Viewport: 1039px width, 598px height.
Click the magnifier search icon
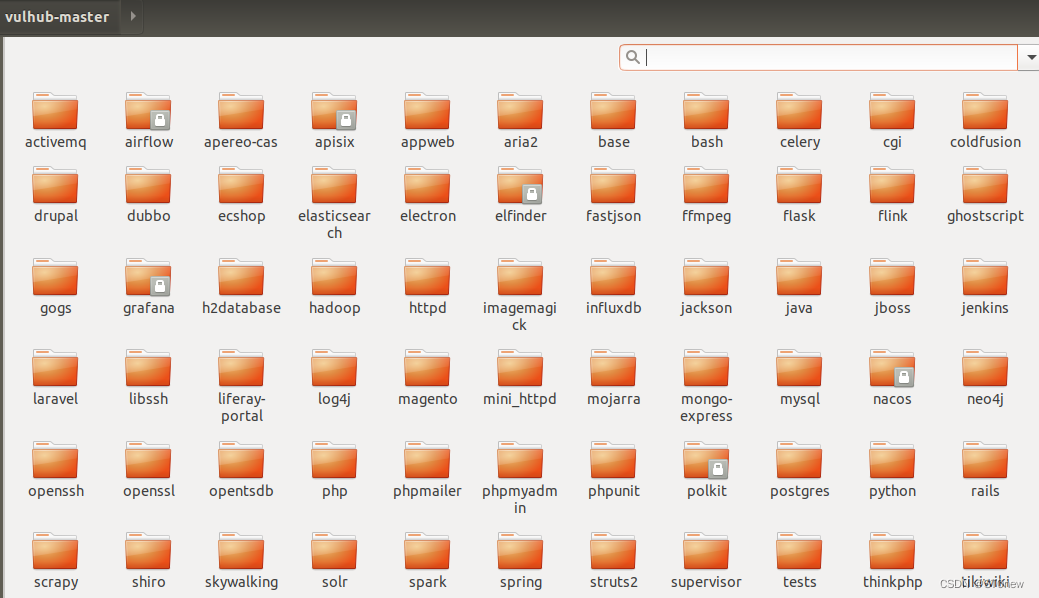click(633, 58)
